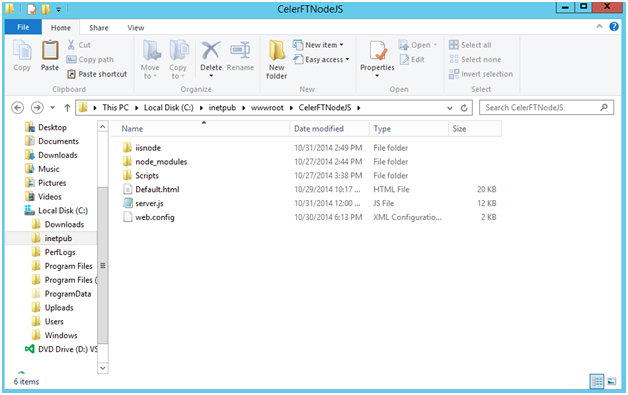
Task: Open the blue Help question mark
Action: tap(614, 26)
